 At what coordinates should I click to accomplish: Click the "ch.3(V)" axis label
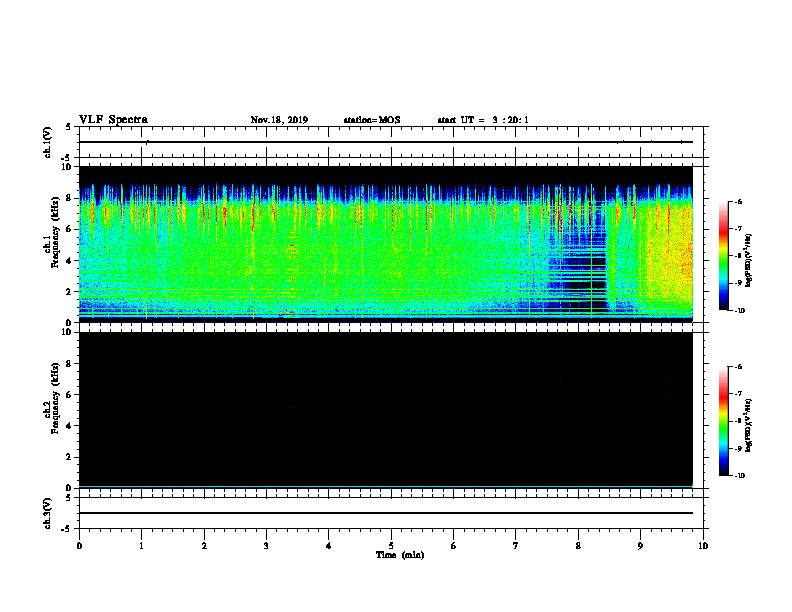pyautogui.click(x=47, y=513)
